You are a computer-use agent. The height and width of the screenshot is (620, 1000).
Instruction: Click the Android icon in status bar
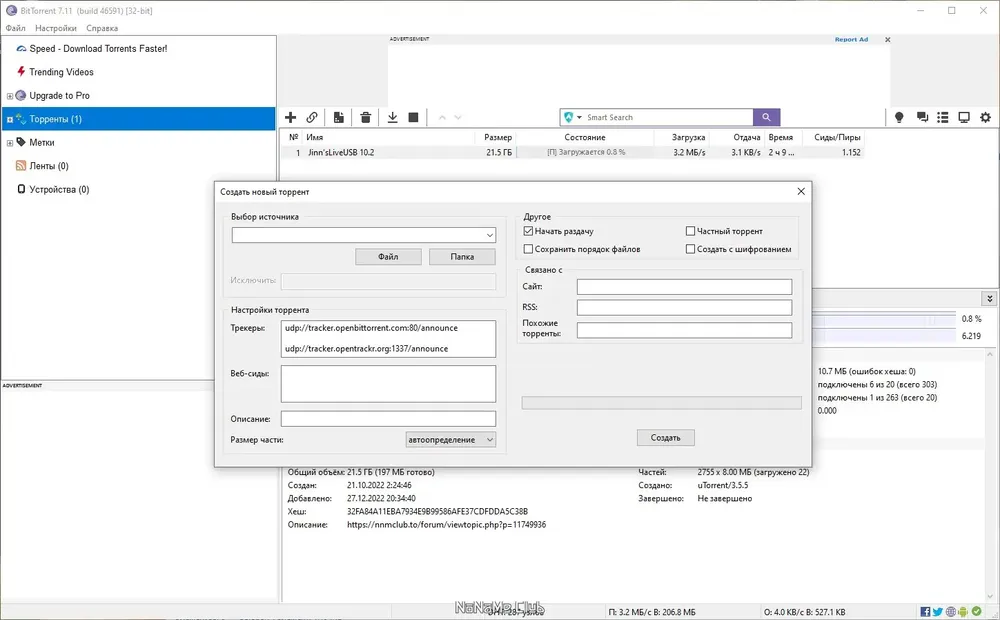(x=963, y=612)
